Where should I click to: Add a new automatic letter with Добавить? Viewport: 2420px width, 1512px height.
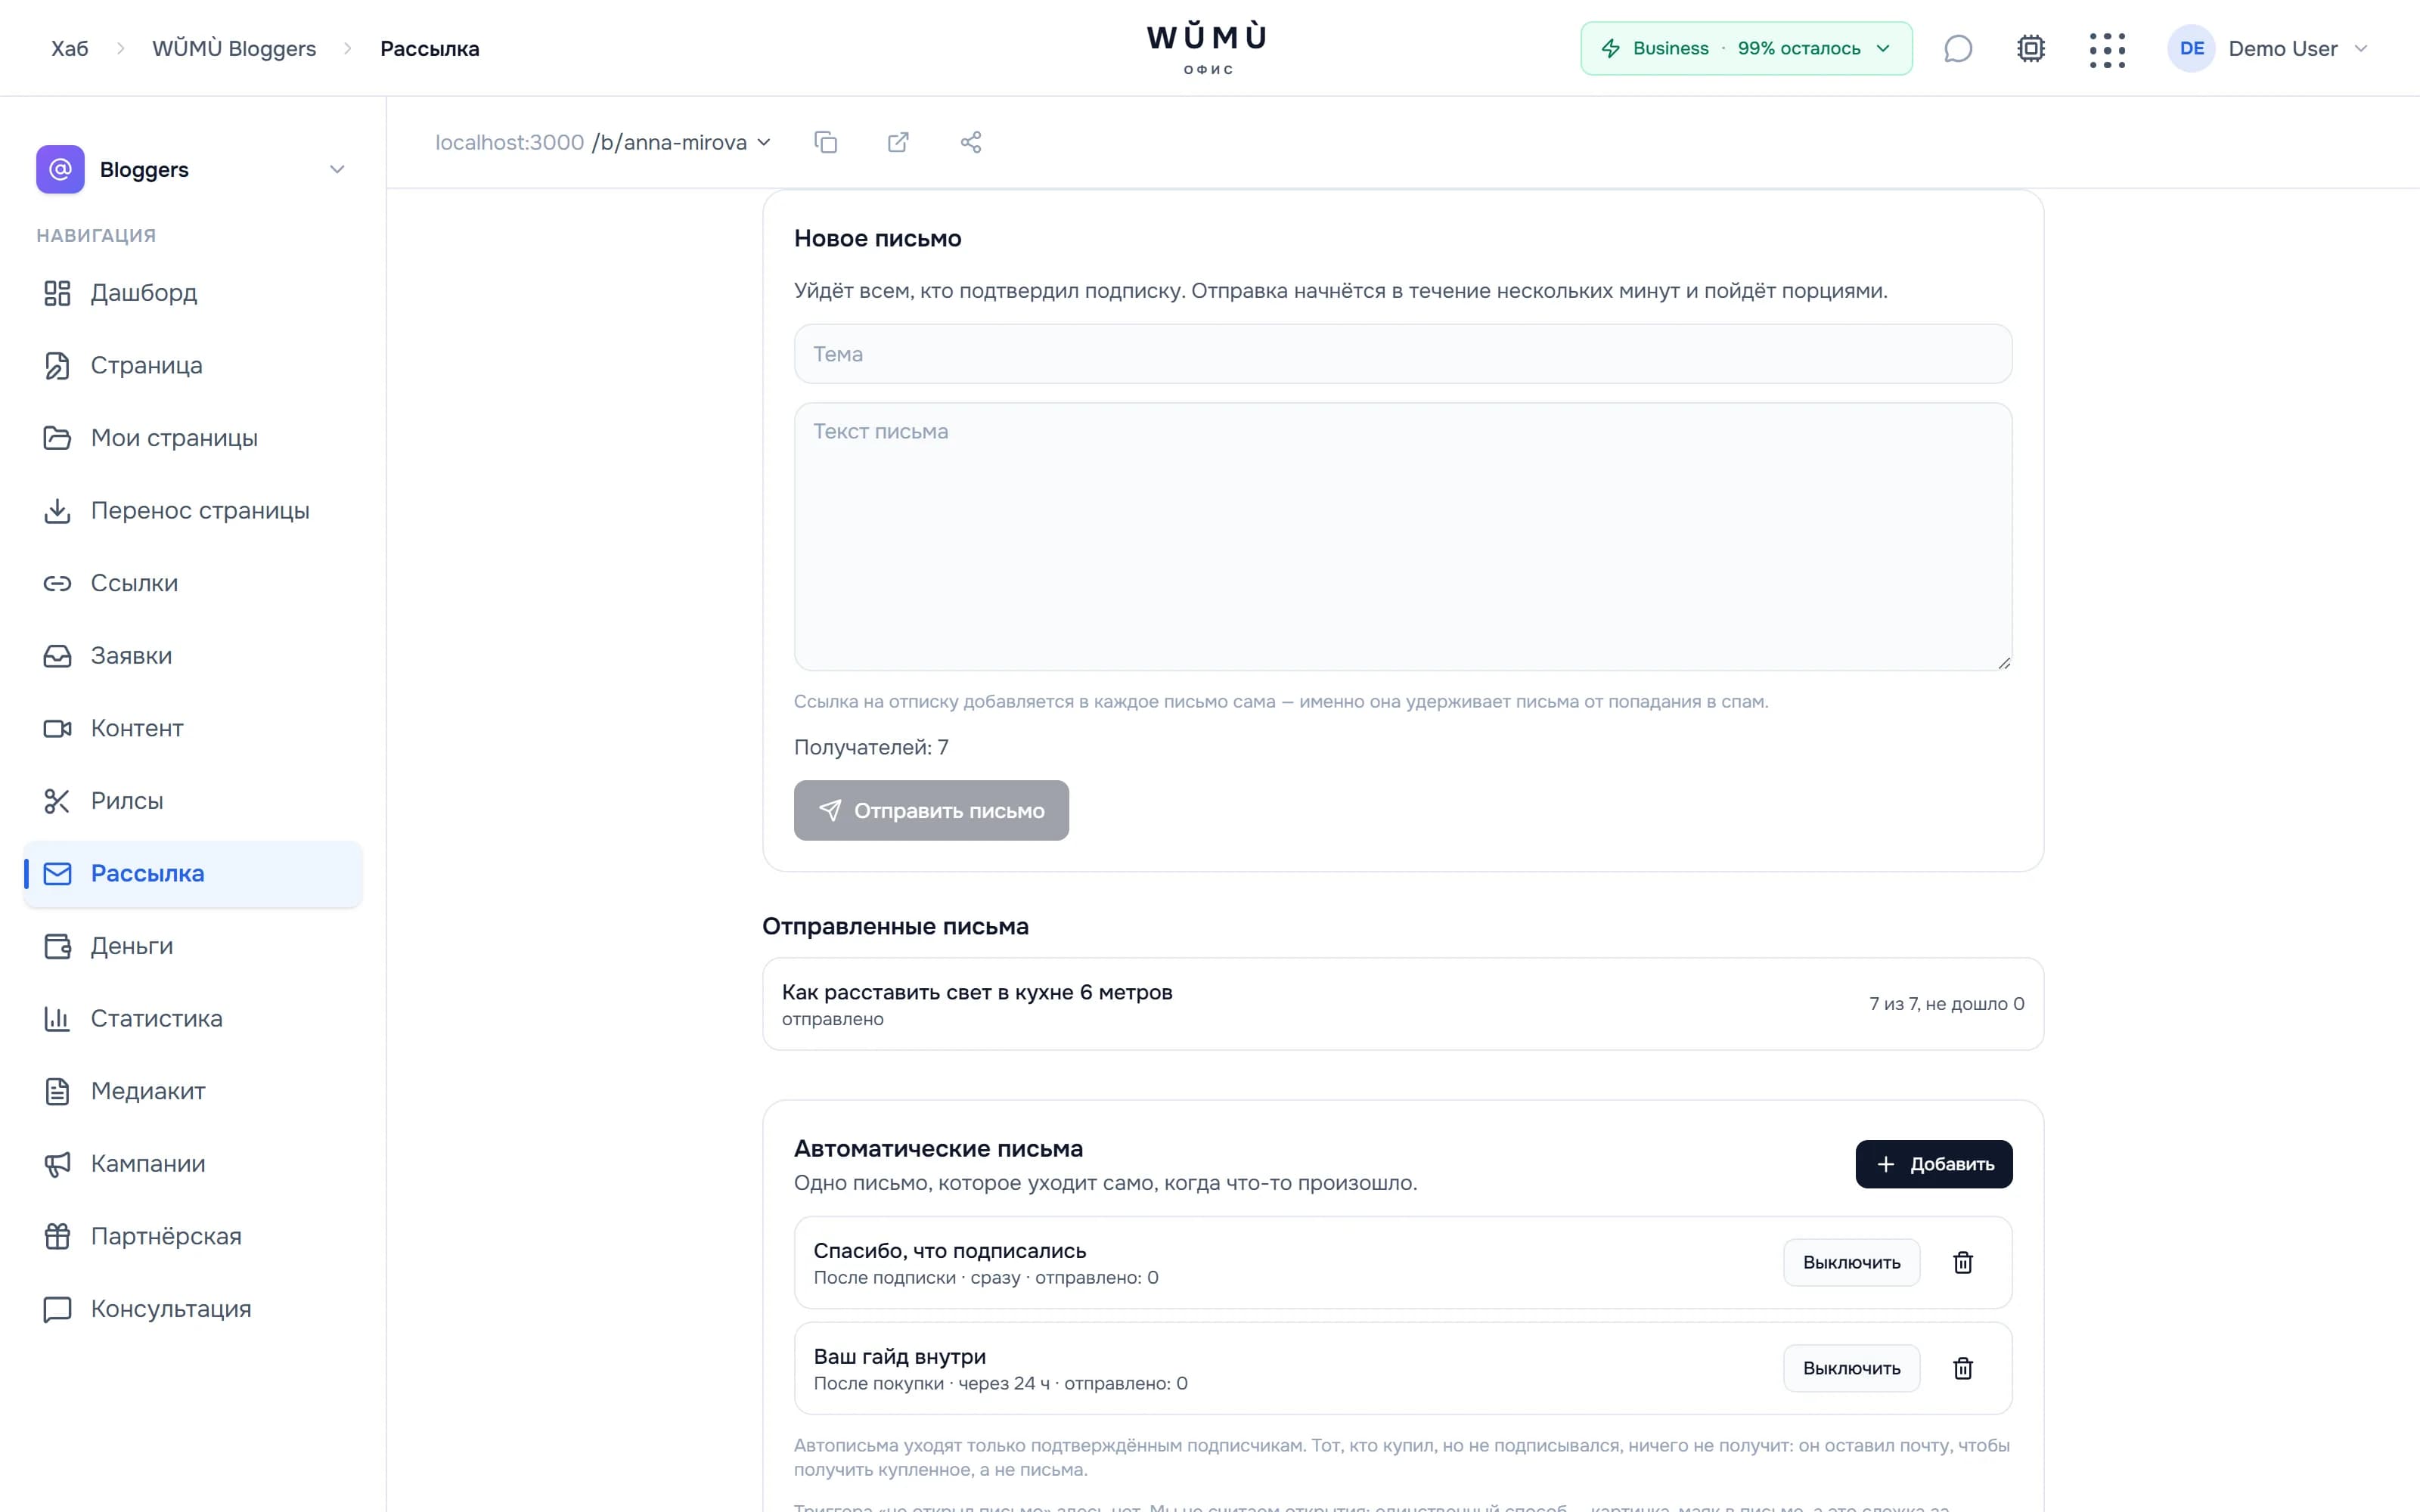click(1934, 1164)
